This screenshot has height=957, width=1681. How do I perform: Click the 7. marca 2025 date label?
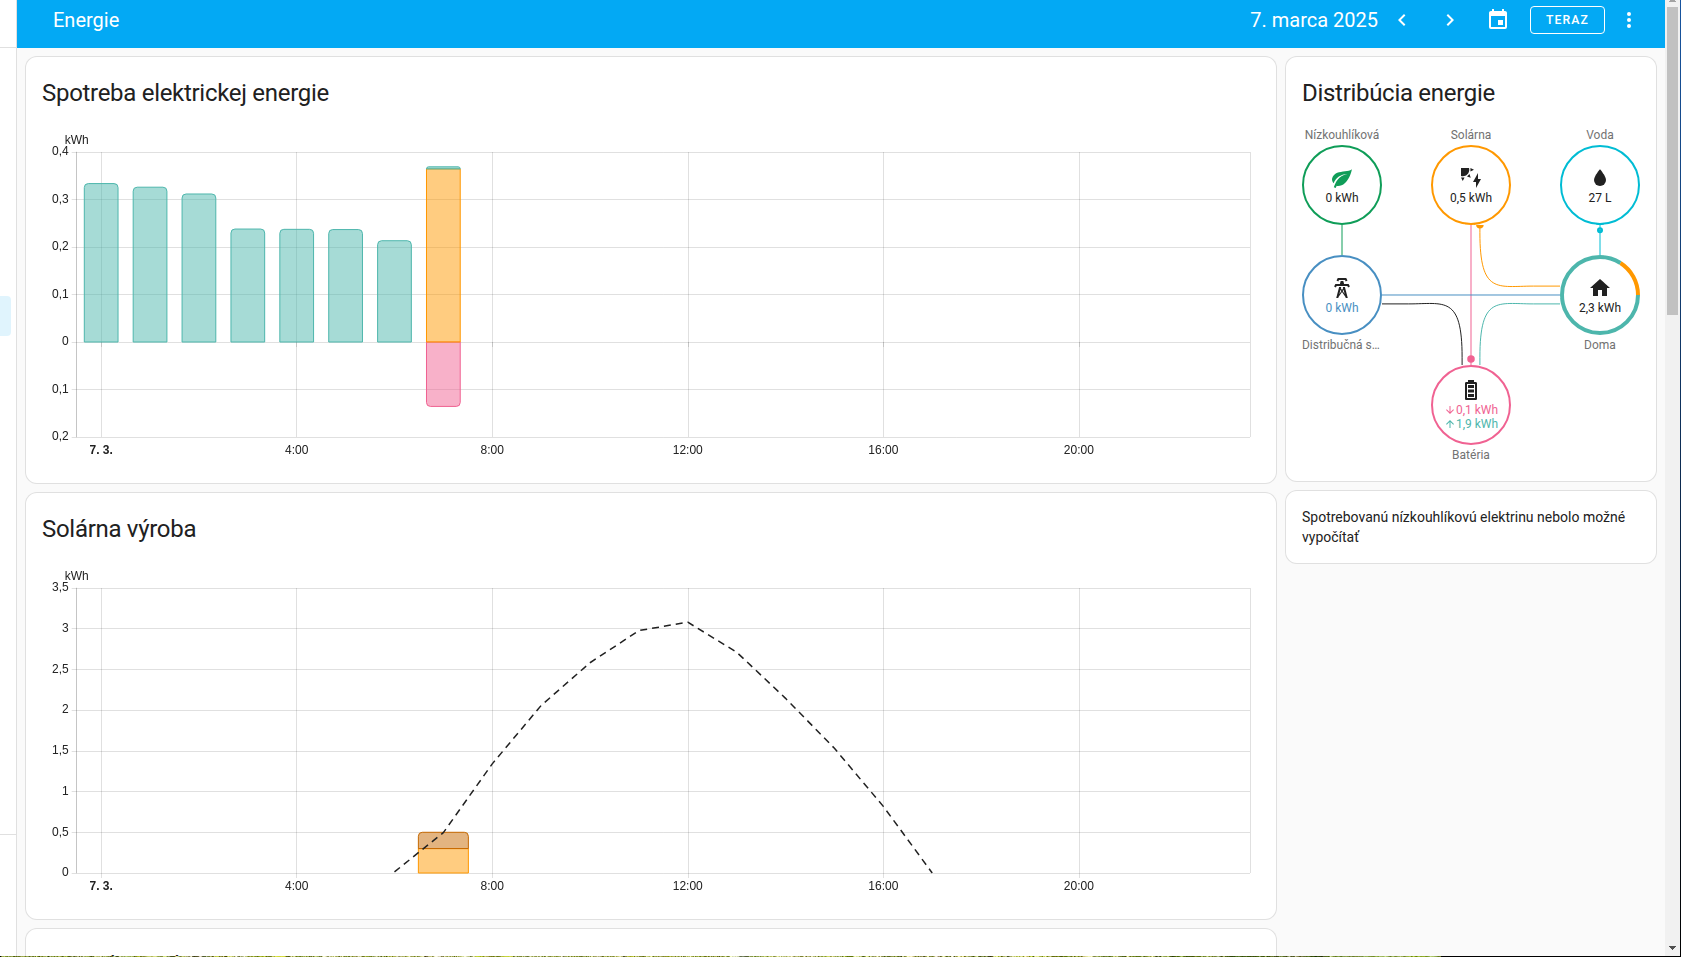click(x=1313, y=20)
